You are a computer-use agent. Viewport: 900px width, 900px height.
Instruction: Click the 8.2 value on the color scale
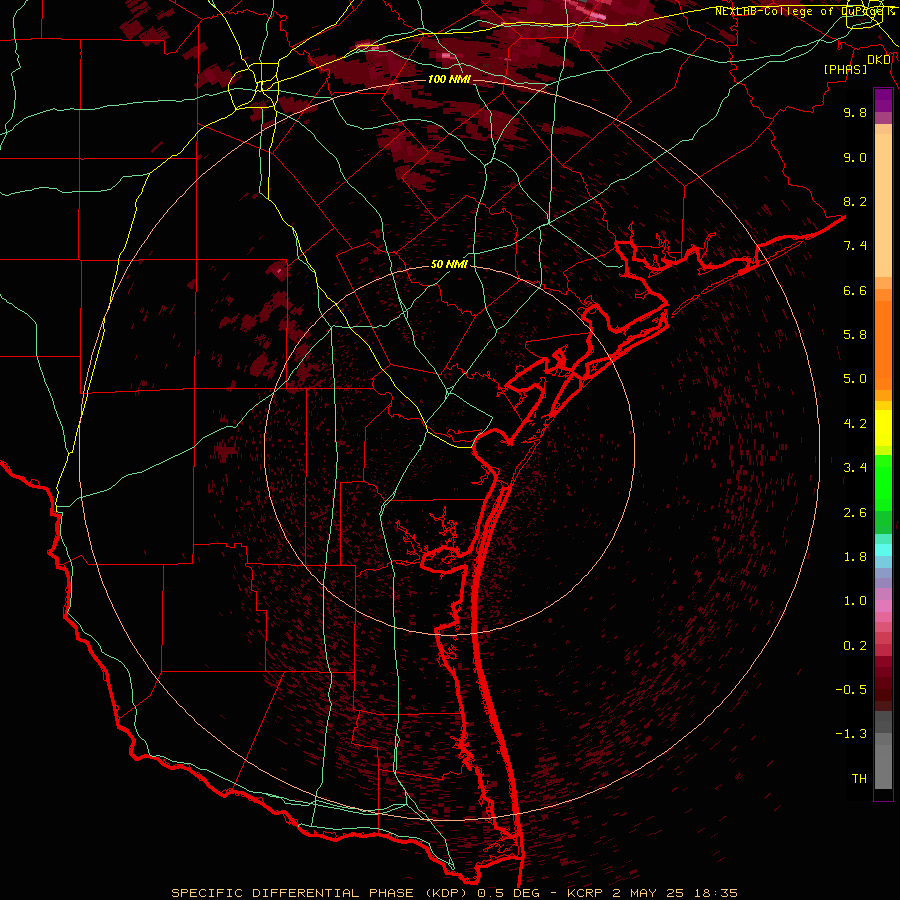point(855,201)
